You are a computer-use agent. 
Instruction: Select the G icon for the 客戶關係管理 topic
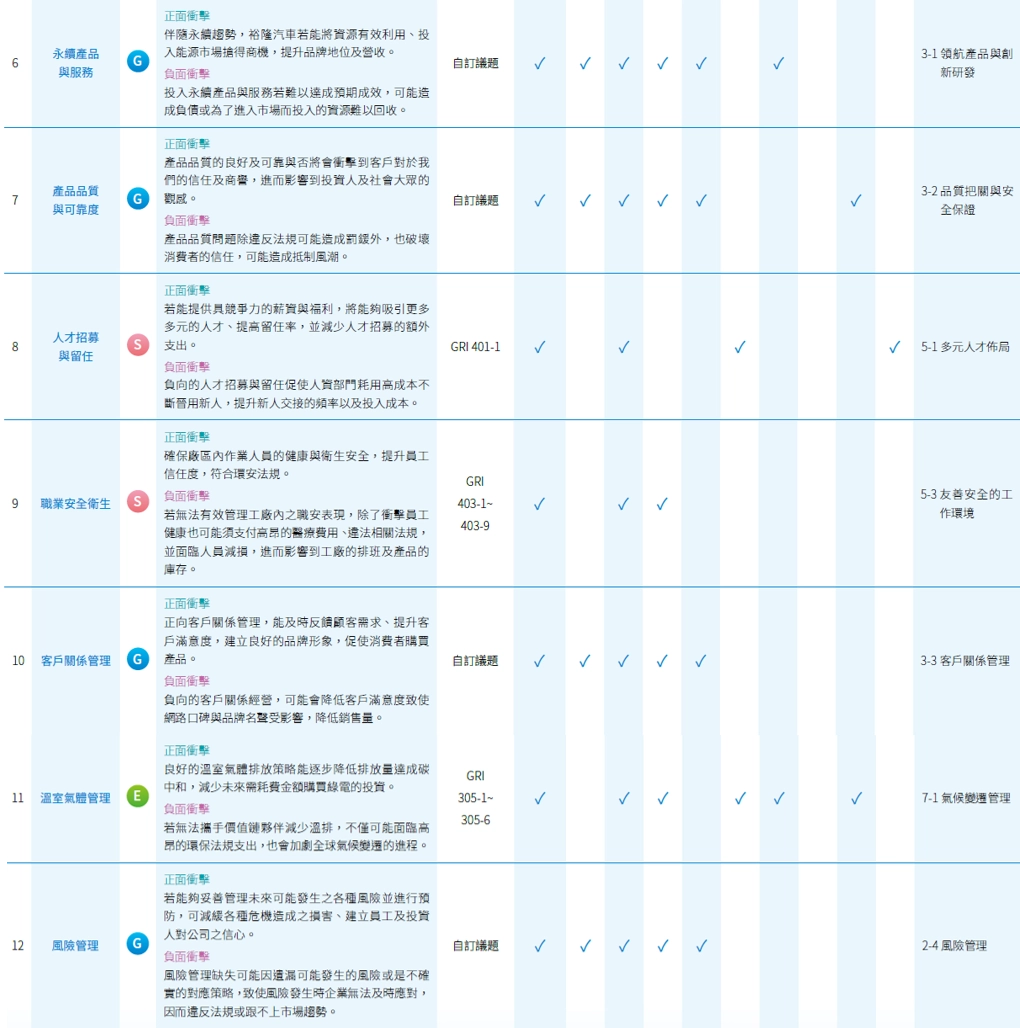point(137,660)
